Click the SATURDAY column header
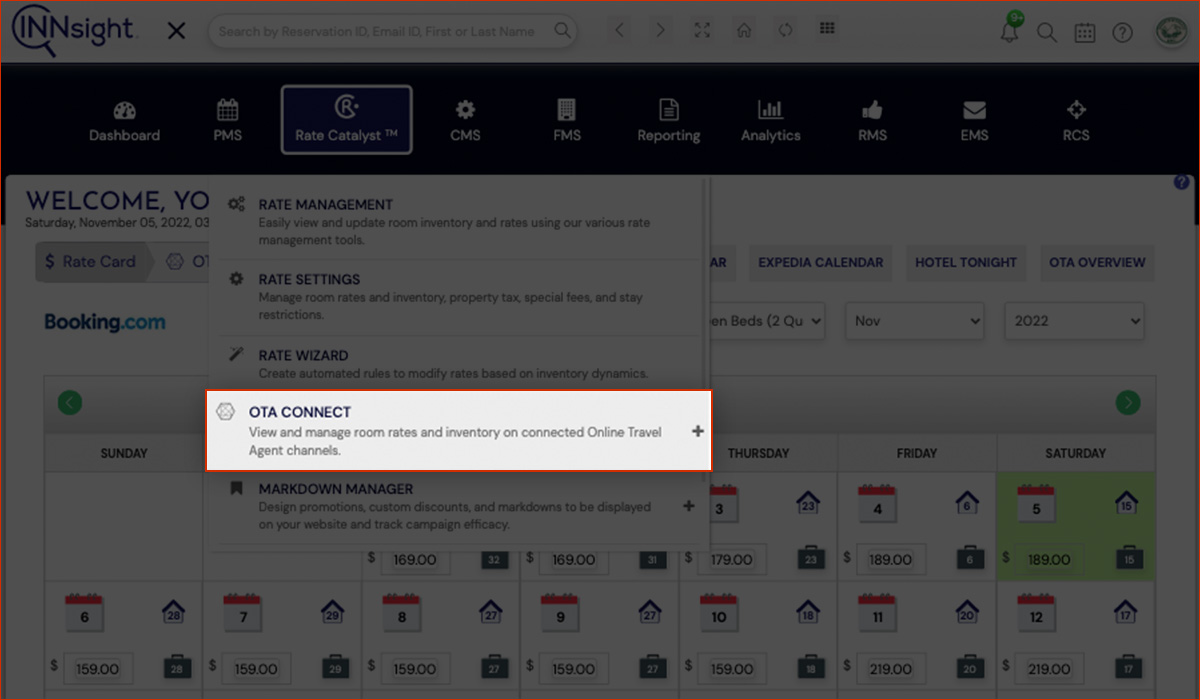The width and height of the screenshot is (1200, 700). click(1075, 453)
